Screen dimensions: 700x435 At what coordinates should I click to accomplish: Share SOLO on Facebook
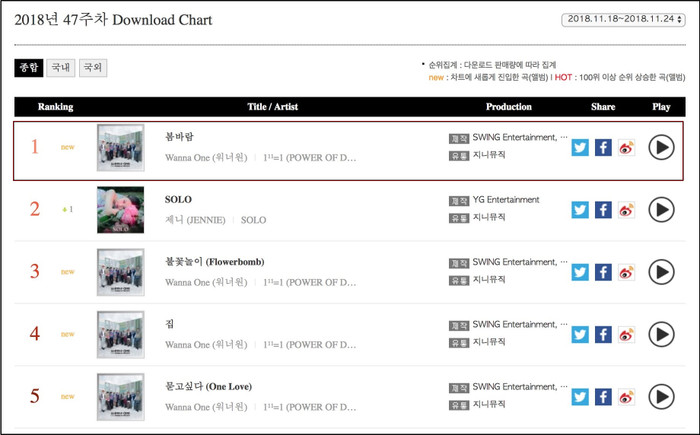(603, 209)
